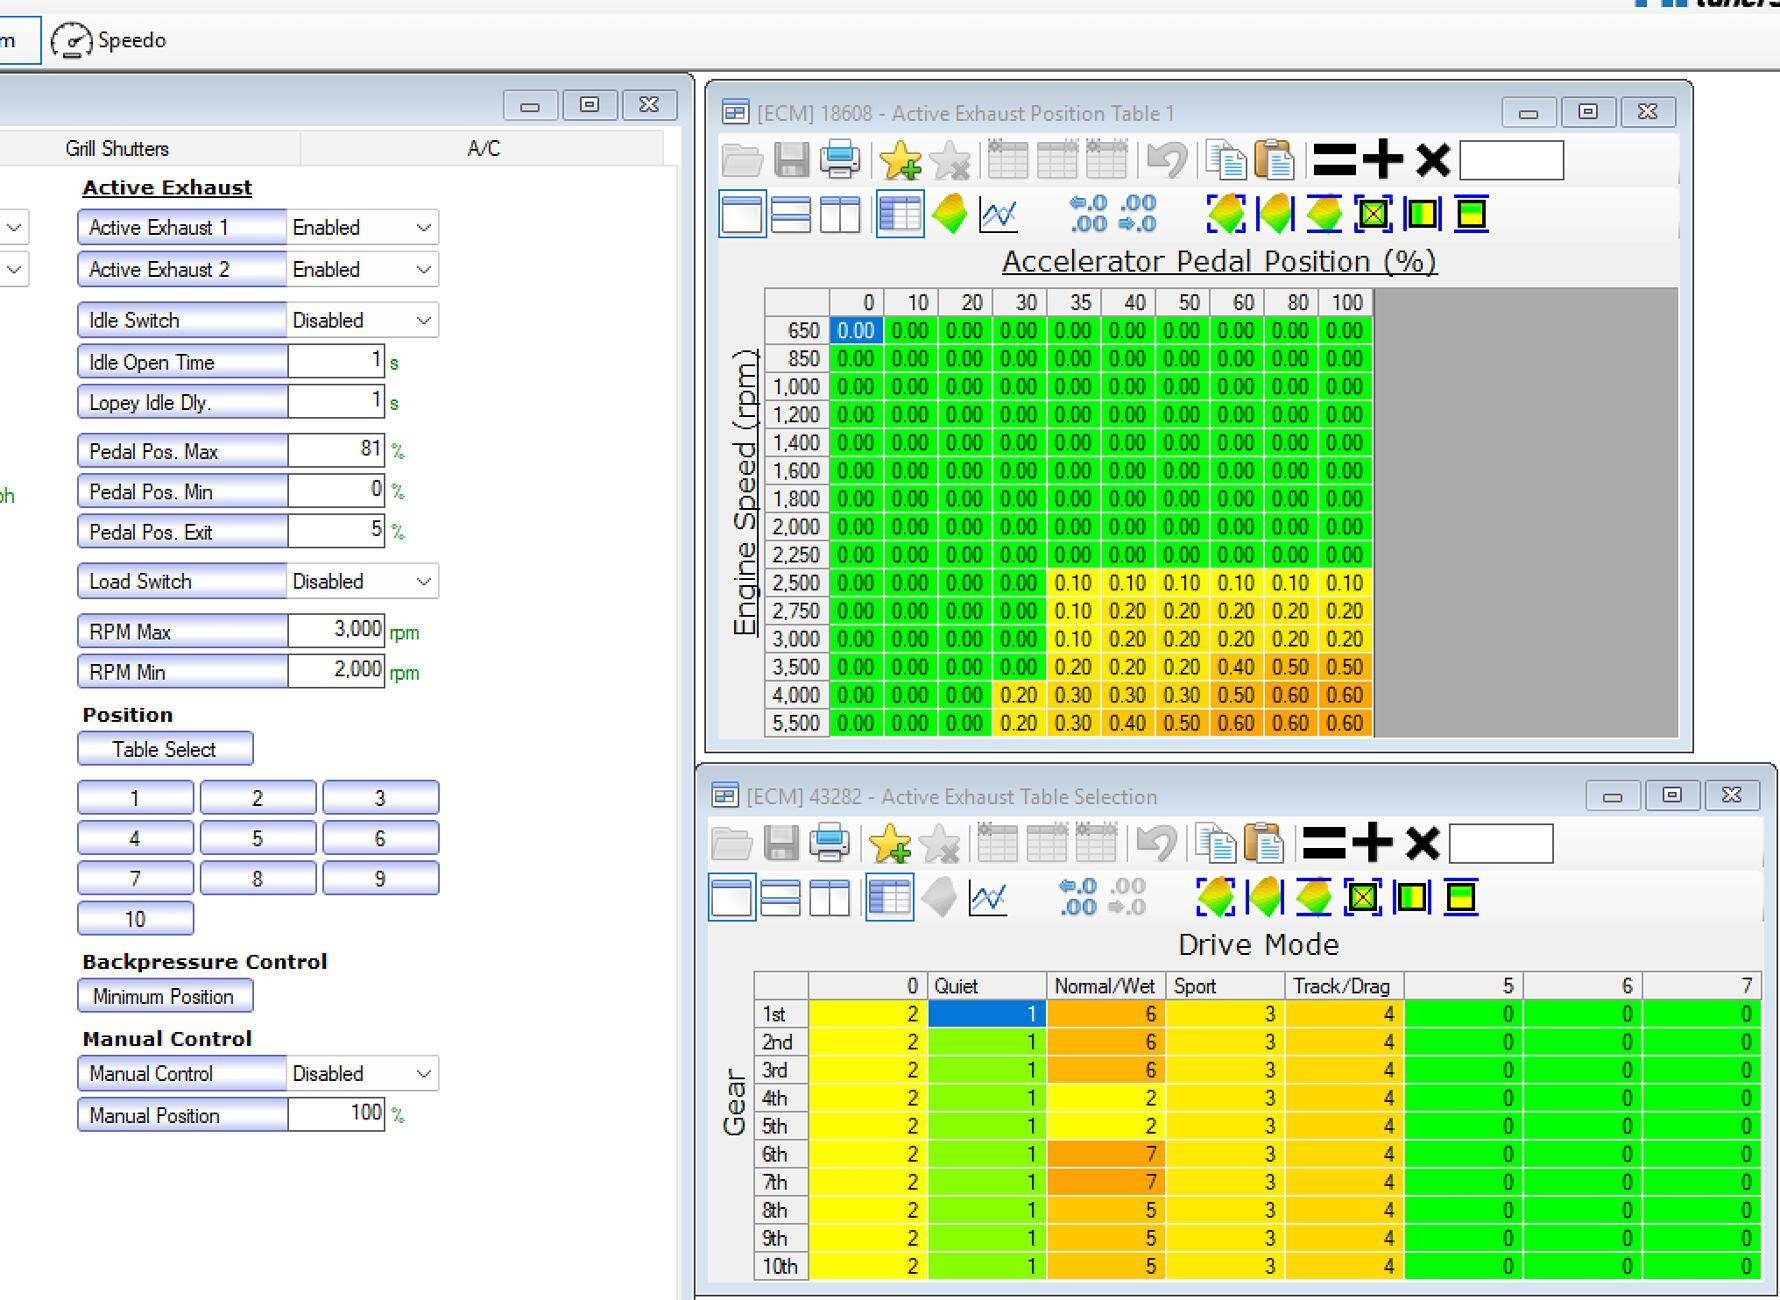Viewport: 1780px width, 1300px height.
Task: Open folder icon in Table Selection window
Action: tap(732, 844)
